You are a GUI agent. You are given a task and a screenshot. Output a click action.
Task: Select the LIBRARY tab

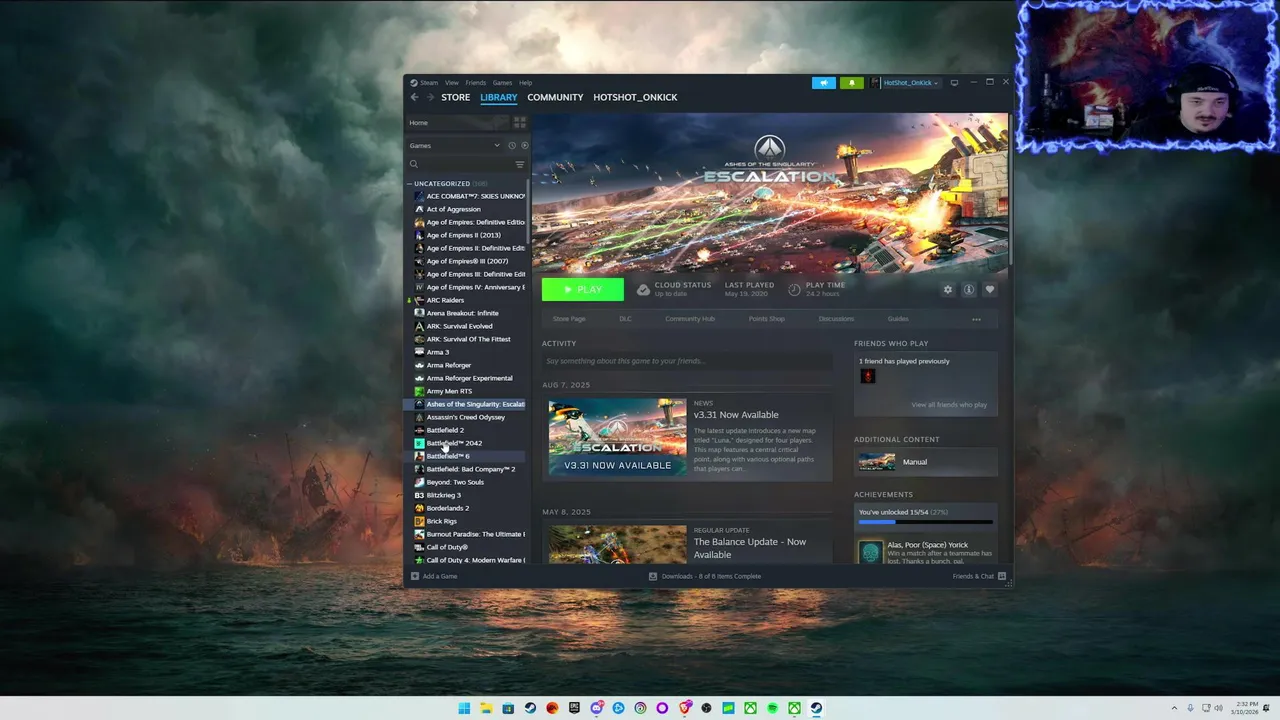[498, 97]
